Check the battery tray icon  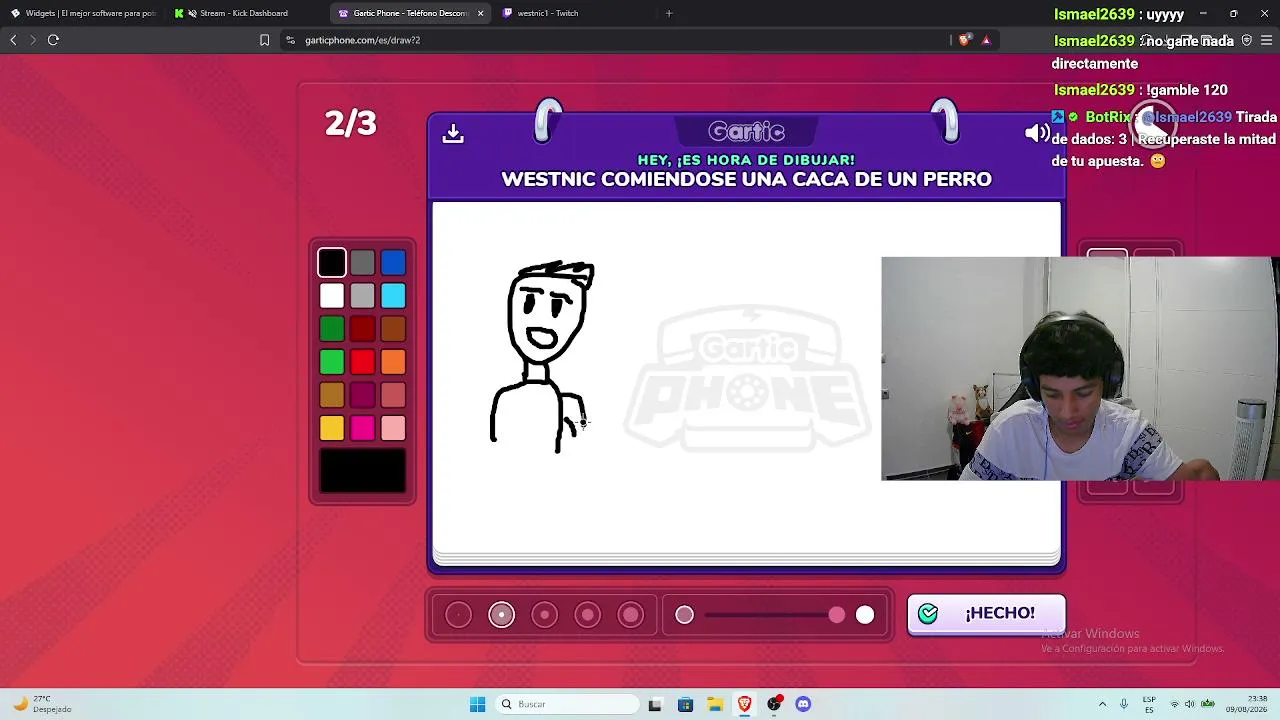[1207, 704]
